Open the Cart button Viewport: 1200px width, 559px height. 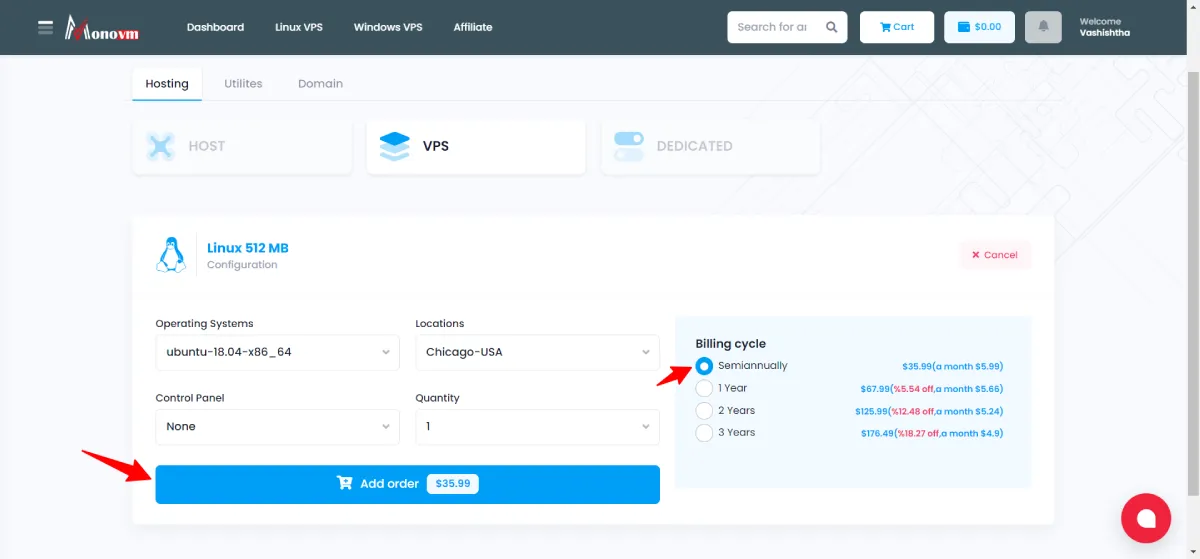point(897,27)
